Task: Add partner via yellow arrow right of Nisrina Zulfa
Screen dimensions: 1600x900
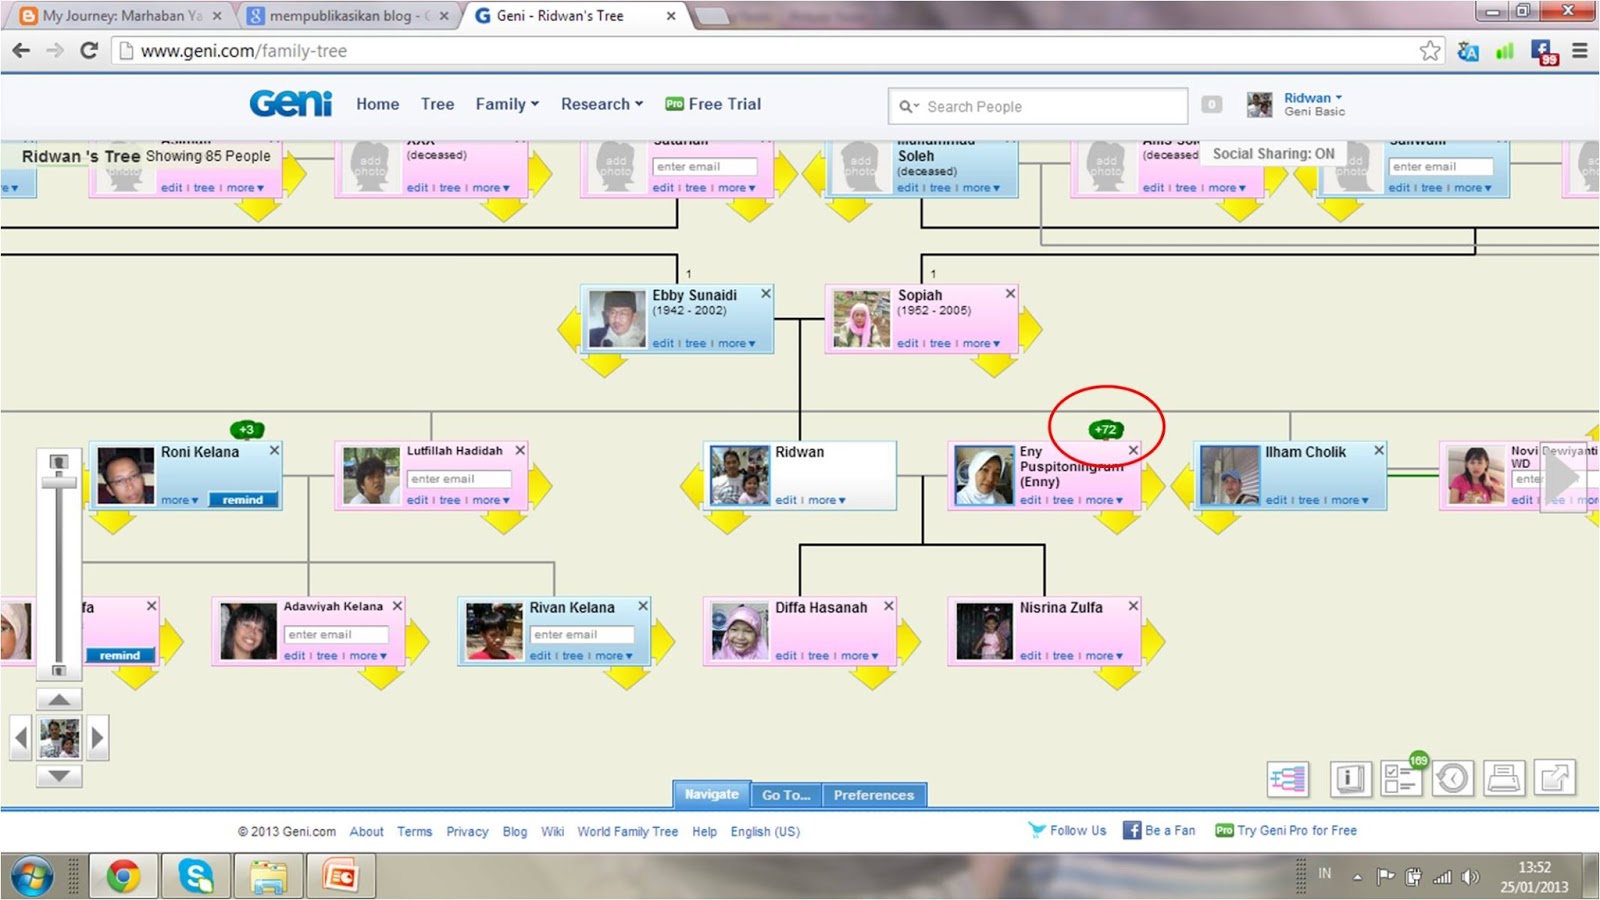Action: click(x=1154, y=642)
